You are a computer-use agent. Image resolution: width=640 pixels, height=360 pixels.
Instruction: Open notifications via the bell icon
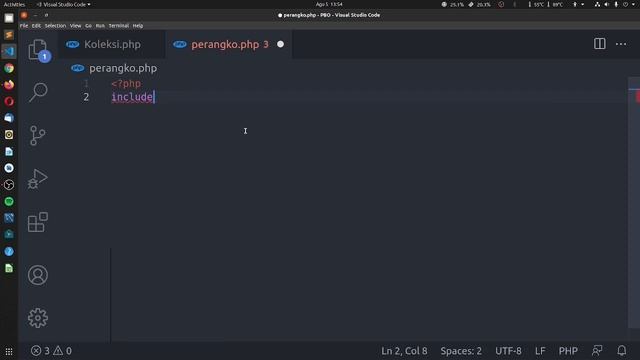coord(622,350)
